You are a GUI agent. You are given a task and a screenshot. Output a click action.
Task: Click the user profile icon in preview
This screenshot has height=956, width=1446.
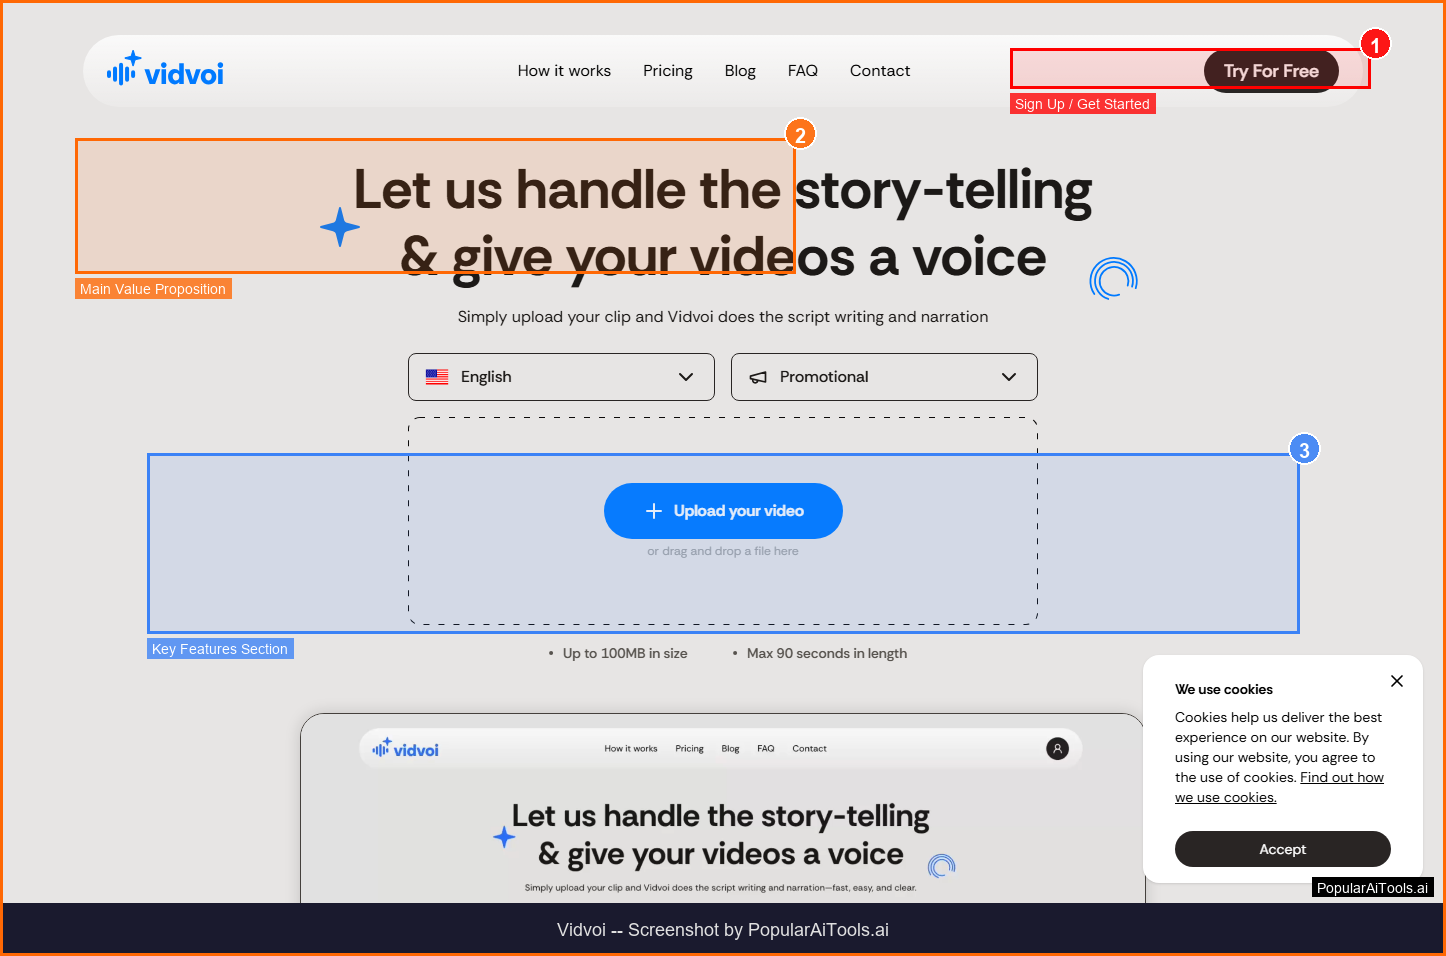[1057, 749]
